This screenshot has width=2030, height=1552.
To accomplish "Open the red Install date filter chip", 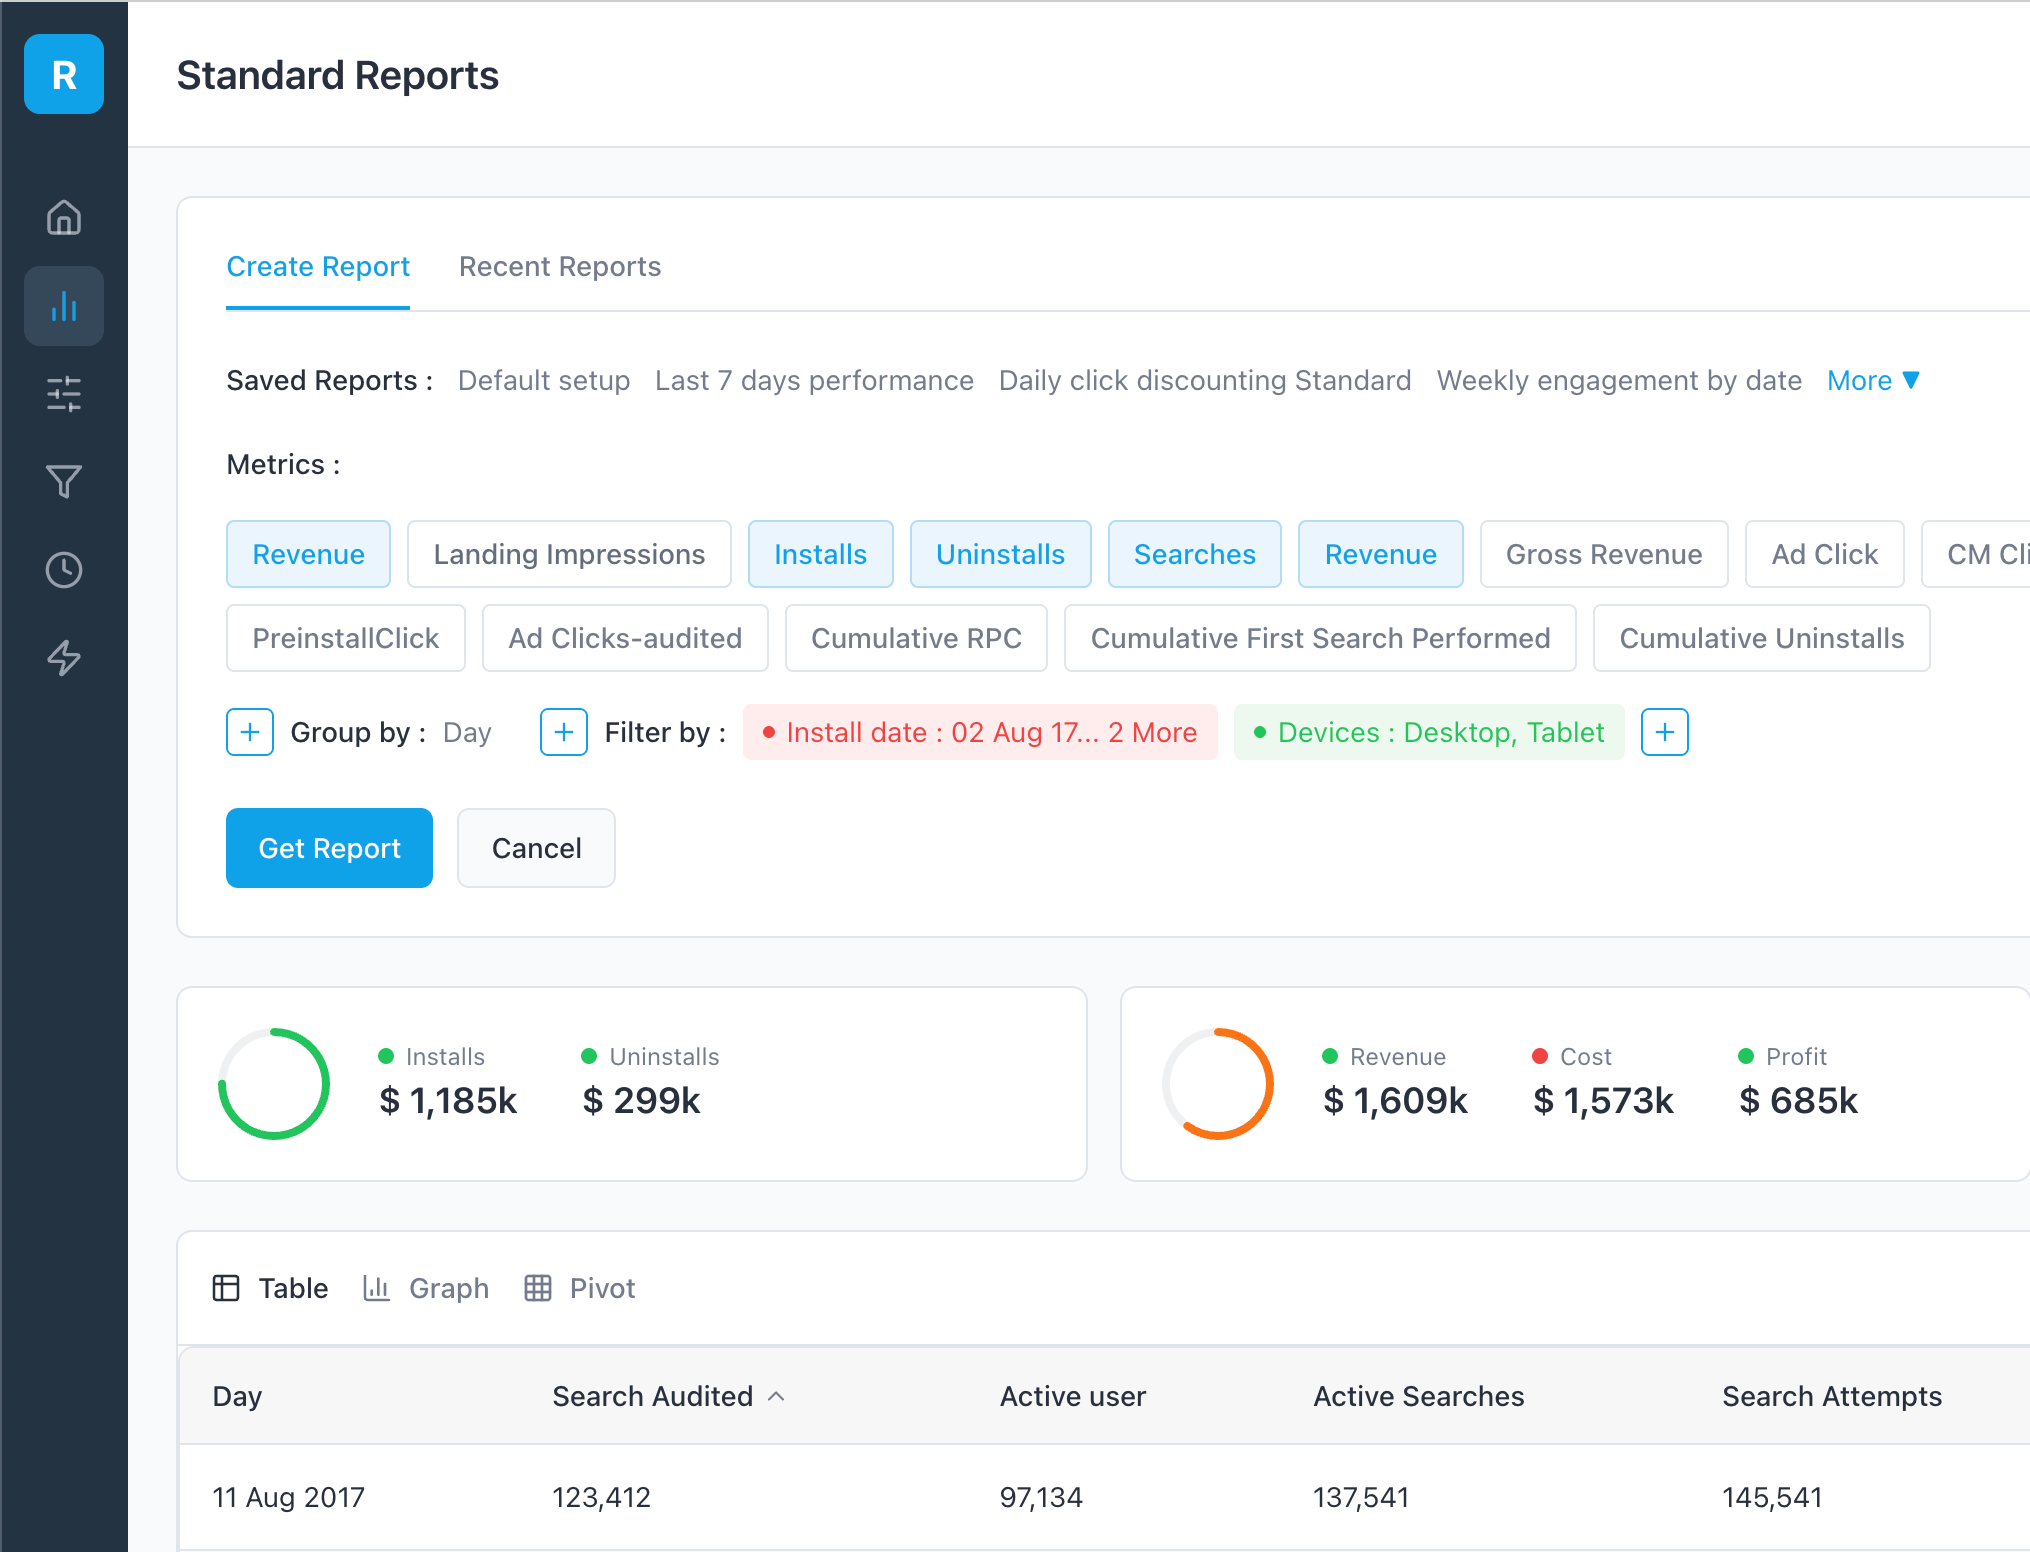I will tap(980, 732).
